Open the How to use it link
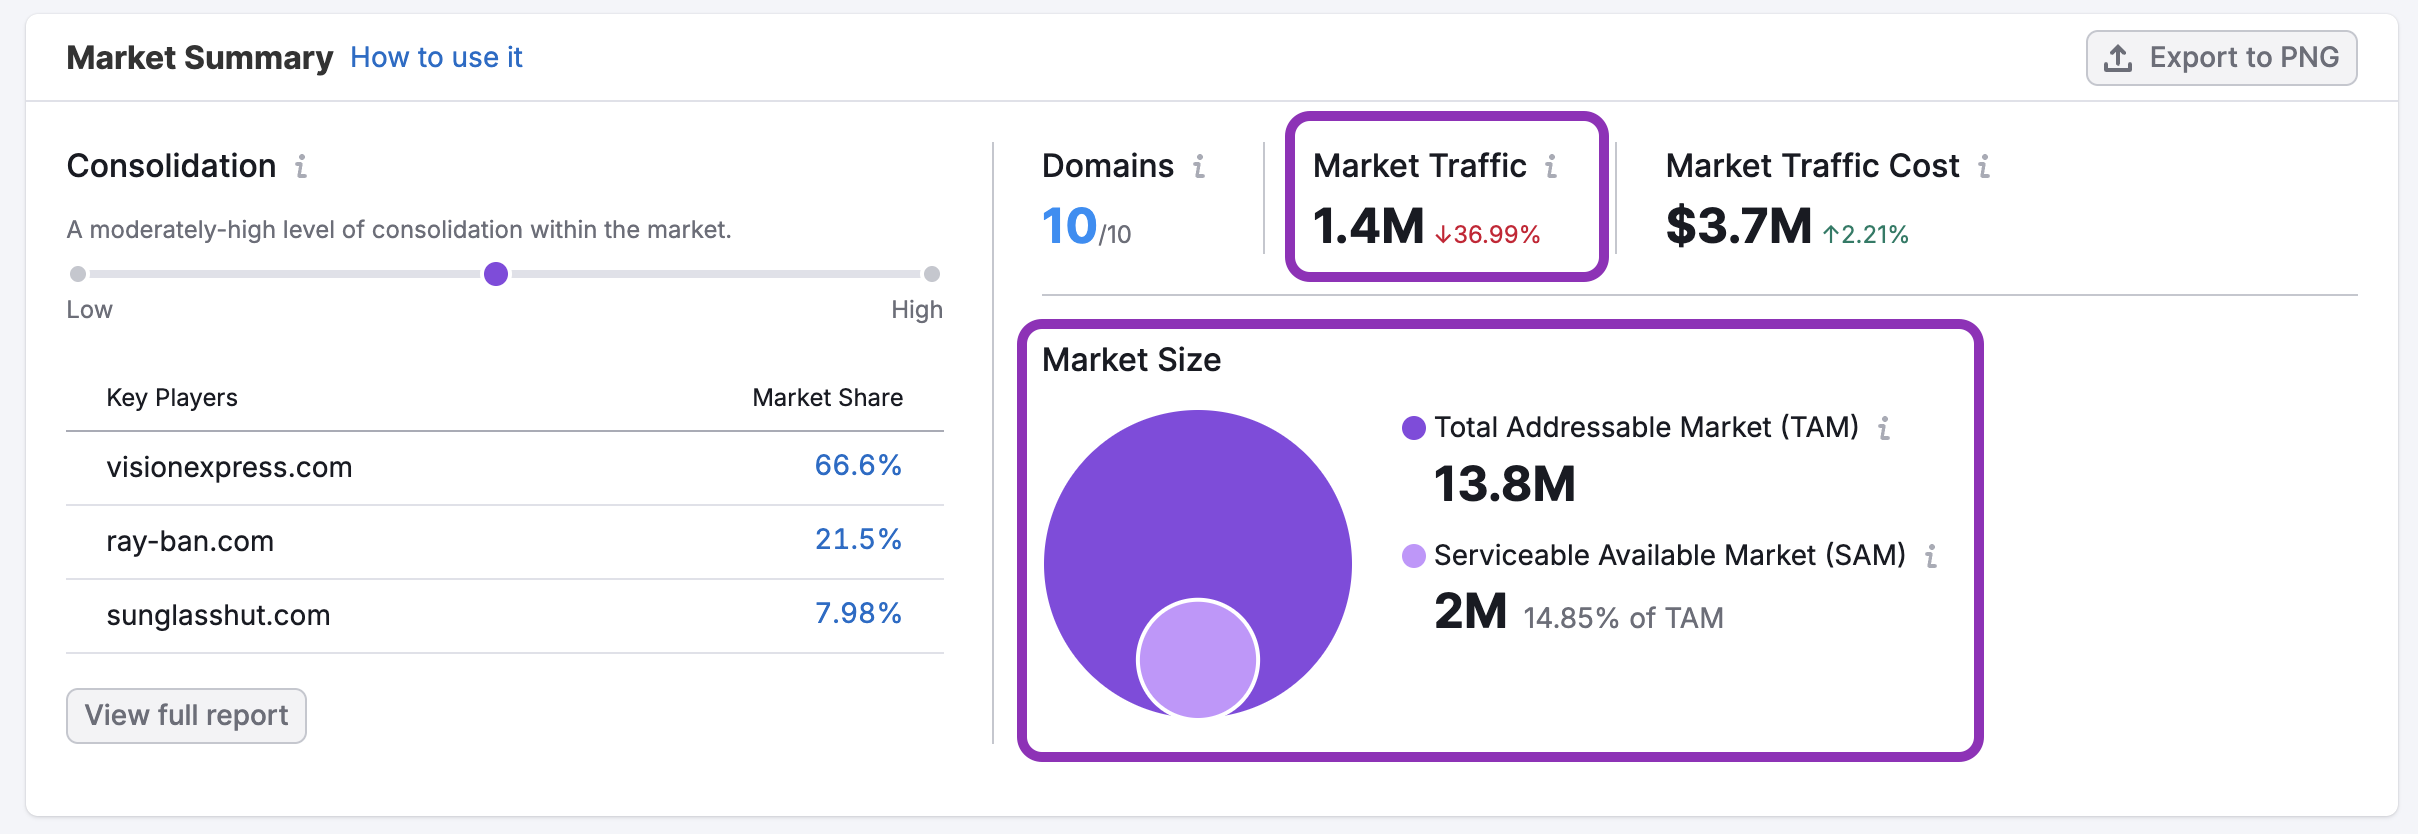Image resolution: width=2418 pixels, height=834 pixels. (x=436, y=58)
